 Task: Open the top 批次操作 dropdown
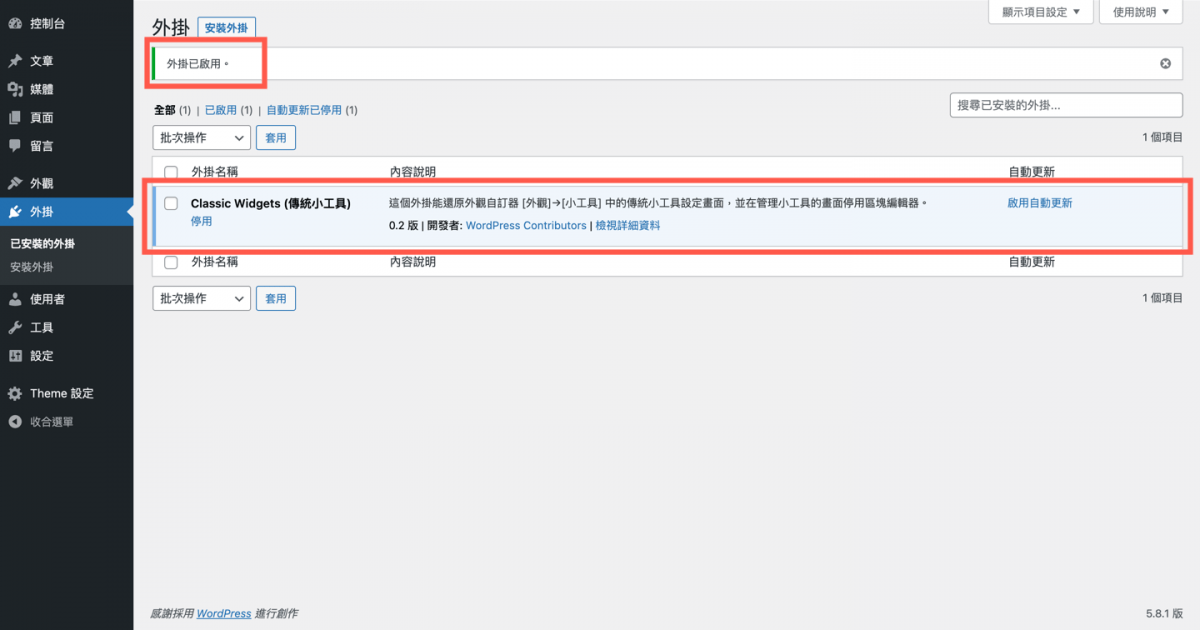click(201, 138)
